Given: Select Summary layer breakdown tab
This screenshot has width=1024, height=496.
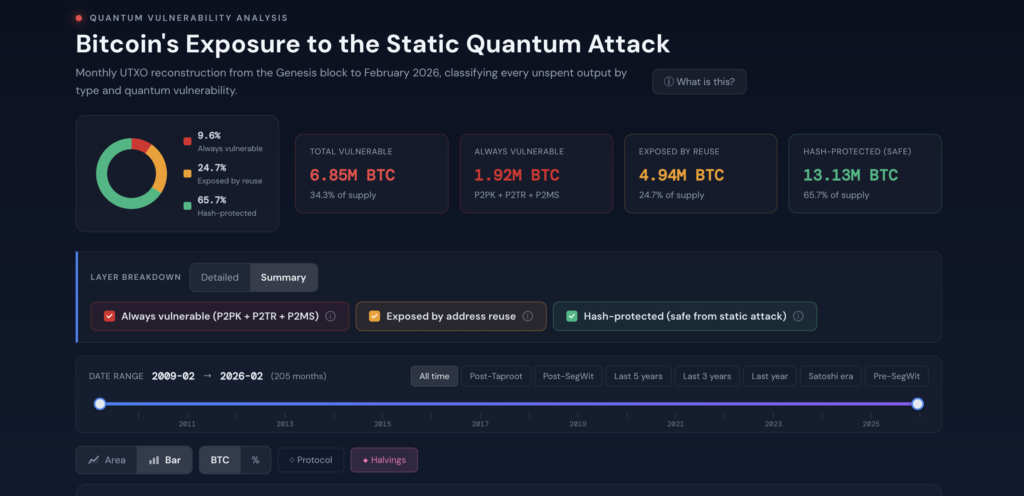Looking at the screenshot, I should (283, 277).
